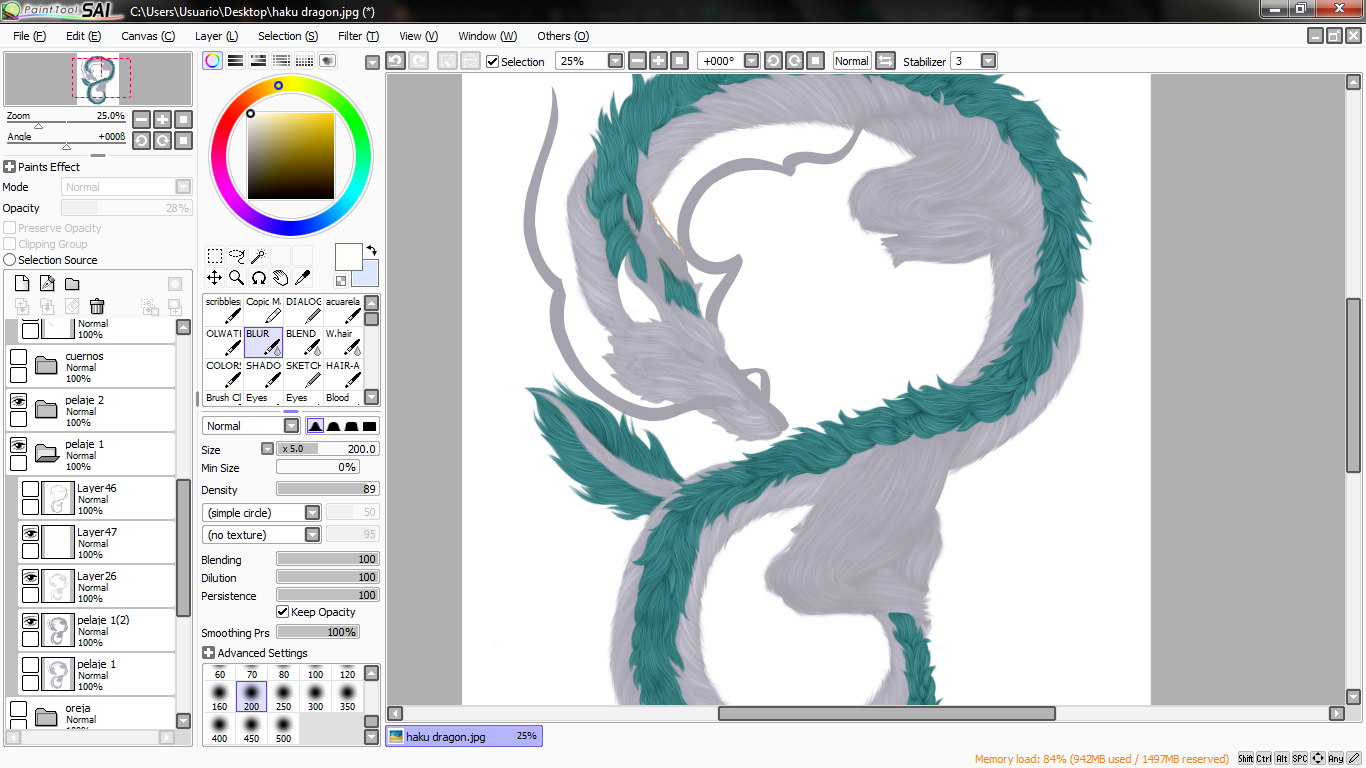This screenshot has height=768, width=1366.
Task: Select the flat brush edge shape
Action: point(369,426)
